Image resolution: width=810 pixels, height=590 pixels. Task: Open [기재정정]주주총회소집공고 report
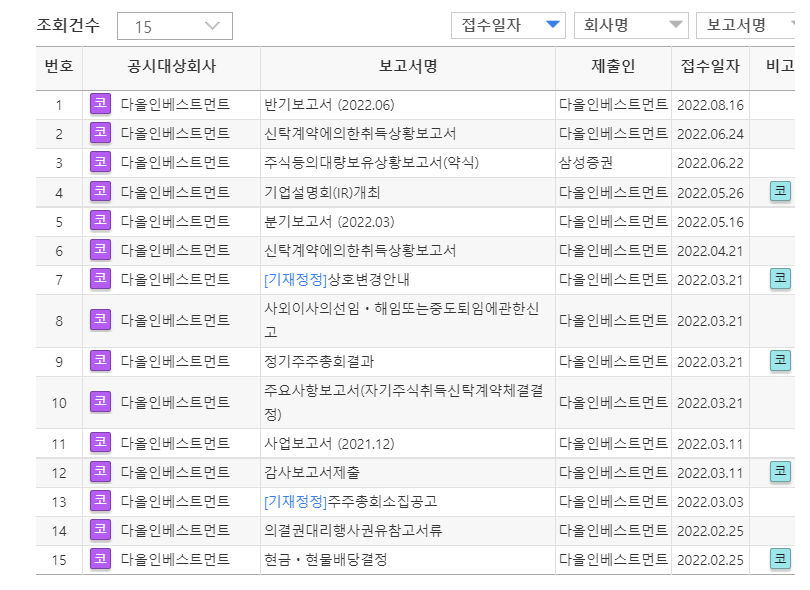point(351,502)
